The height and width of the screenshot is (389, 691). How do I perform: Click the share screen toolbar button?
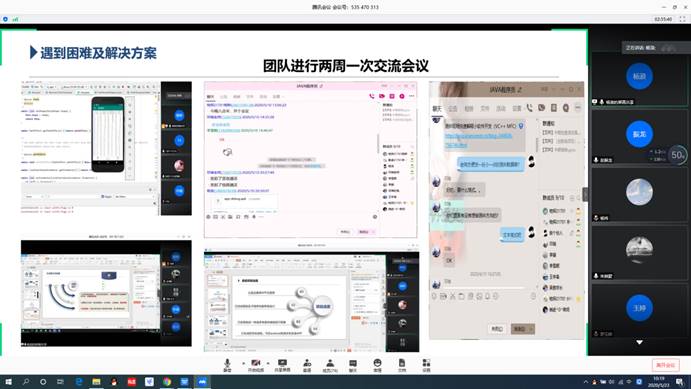tap(282, 365)
